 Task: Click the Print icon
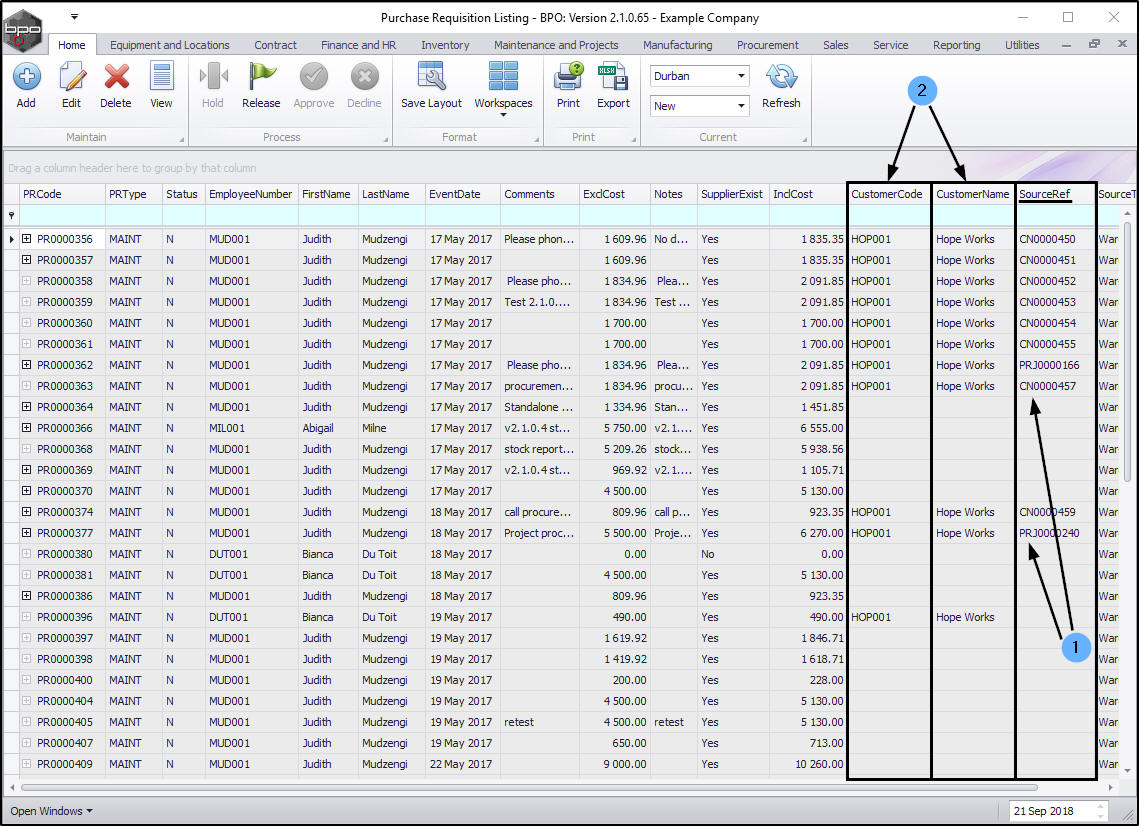click(568, 78)
